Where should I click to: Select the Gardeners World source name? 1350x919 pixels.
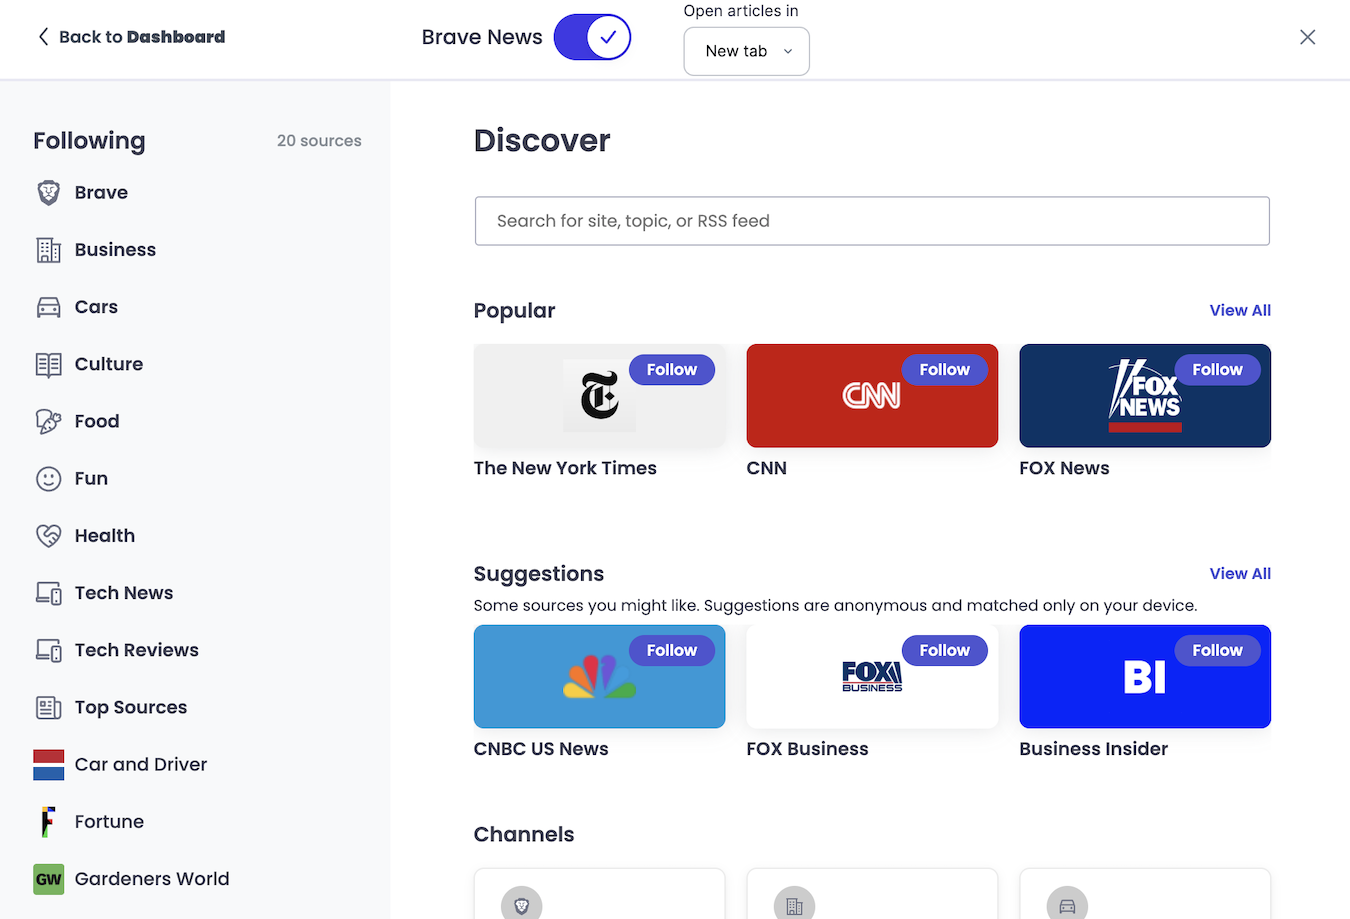tap(152, 879)
